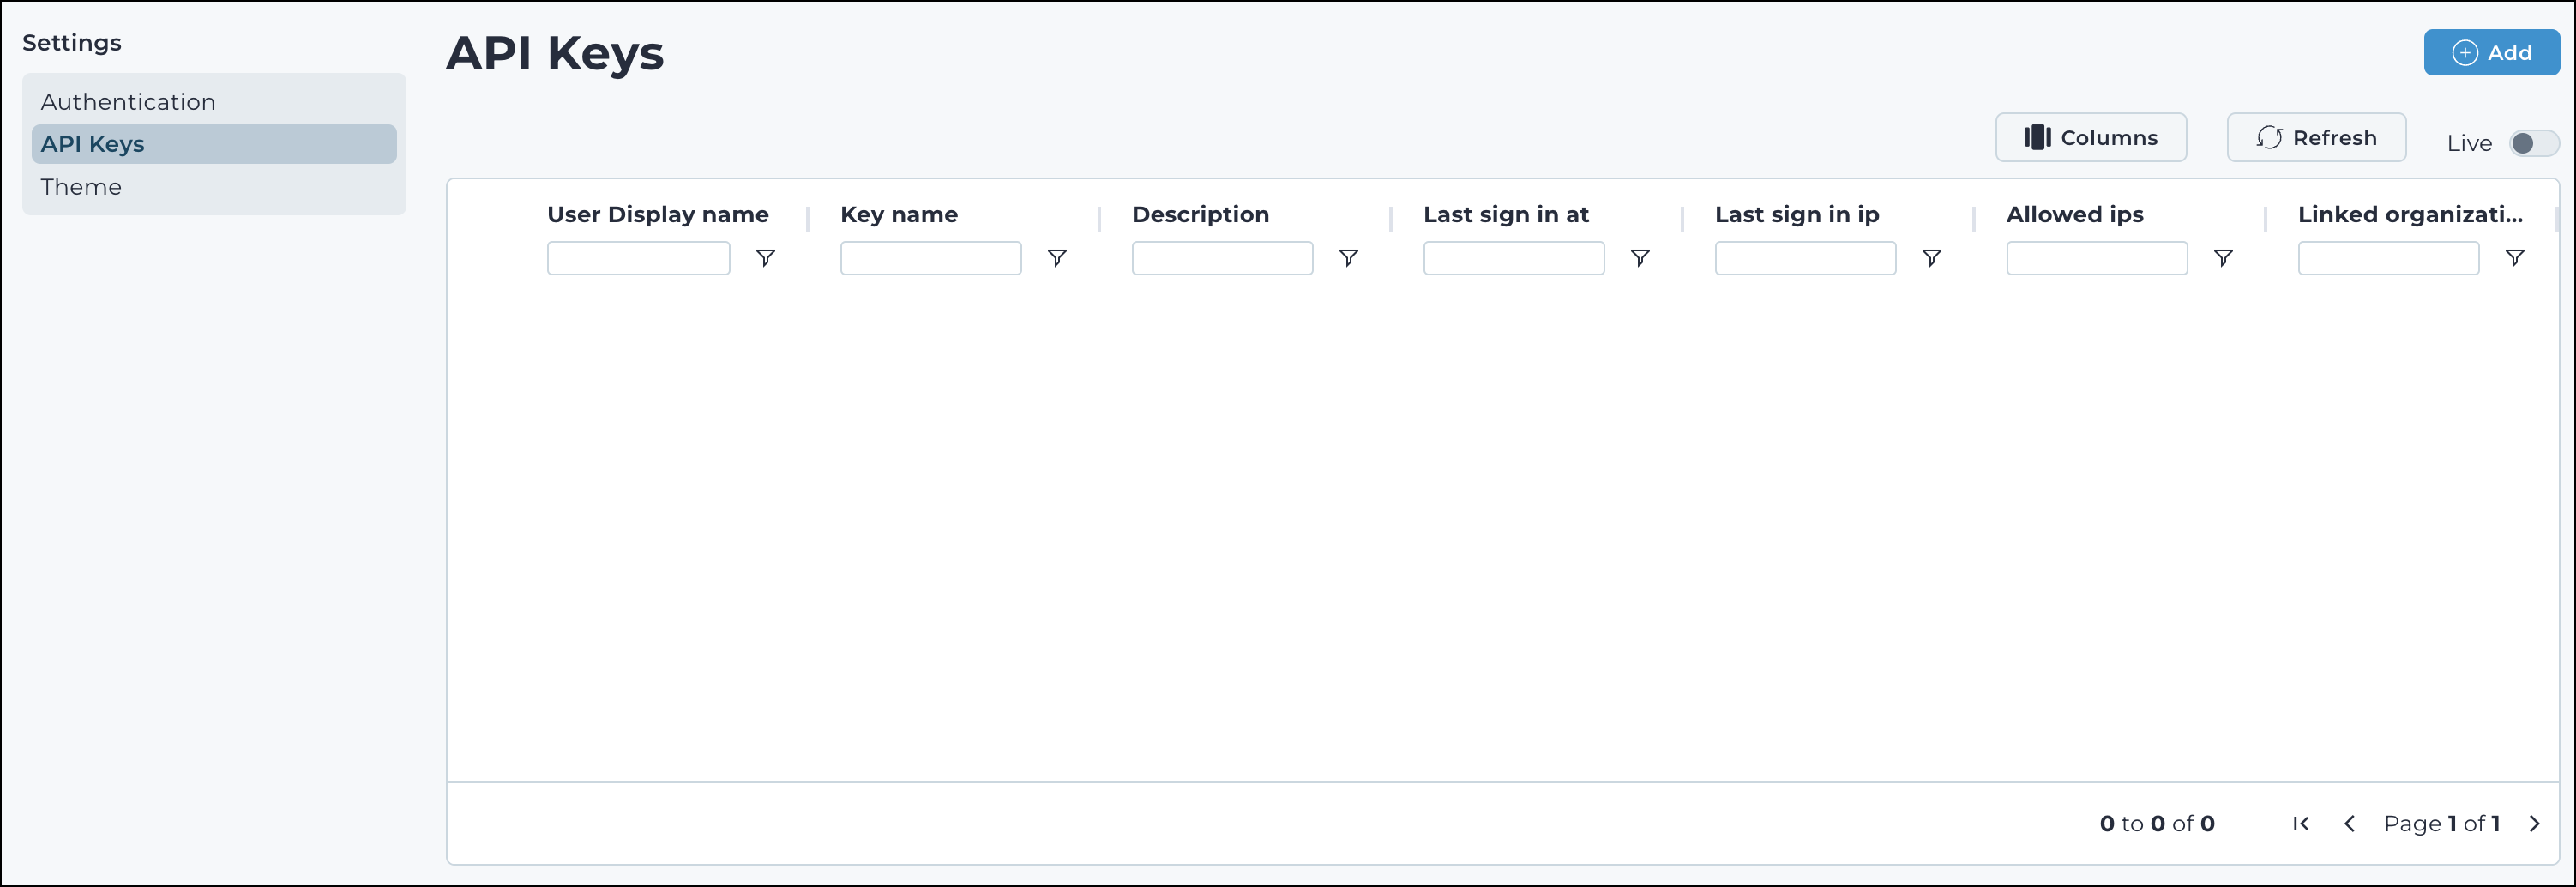Sort by Last sign in at header
The width and height of the screenshot is (2576, 887).
pyautogui.click(x=1506, y=214)
